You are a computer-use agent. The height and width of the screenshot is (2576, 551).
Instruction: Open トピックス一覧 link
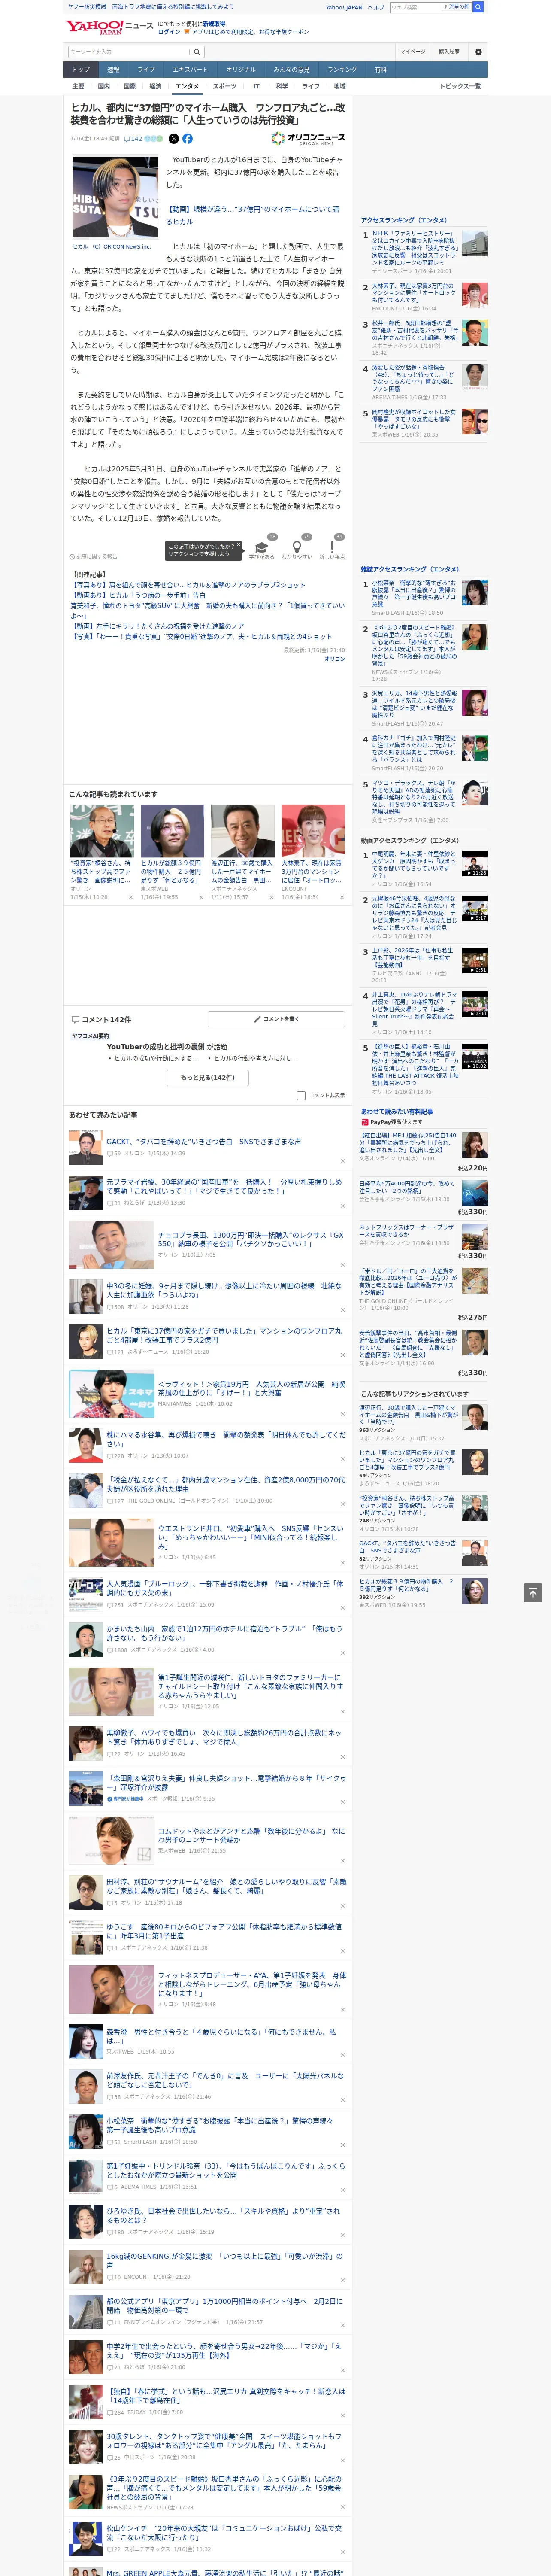tap(460, 86)
